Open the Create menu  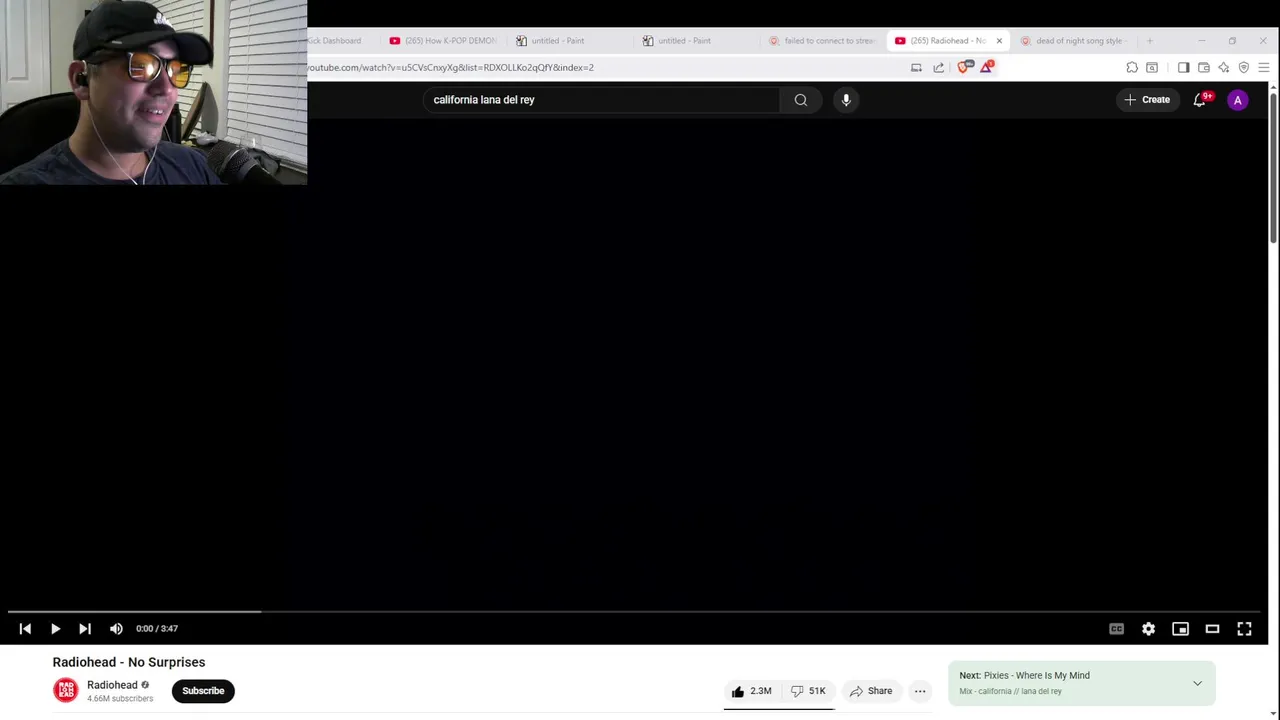tap(1146, 100)
